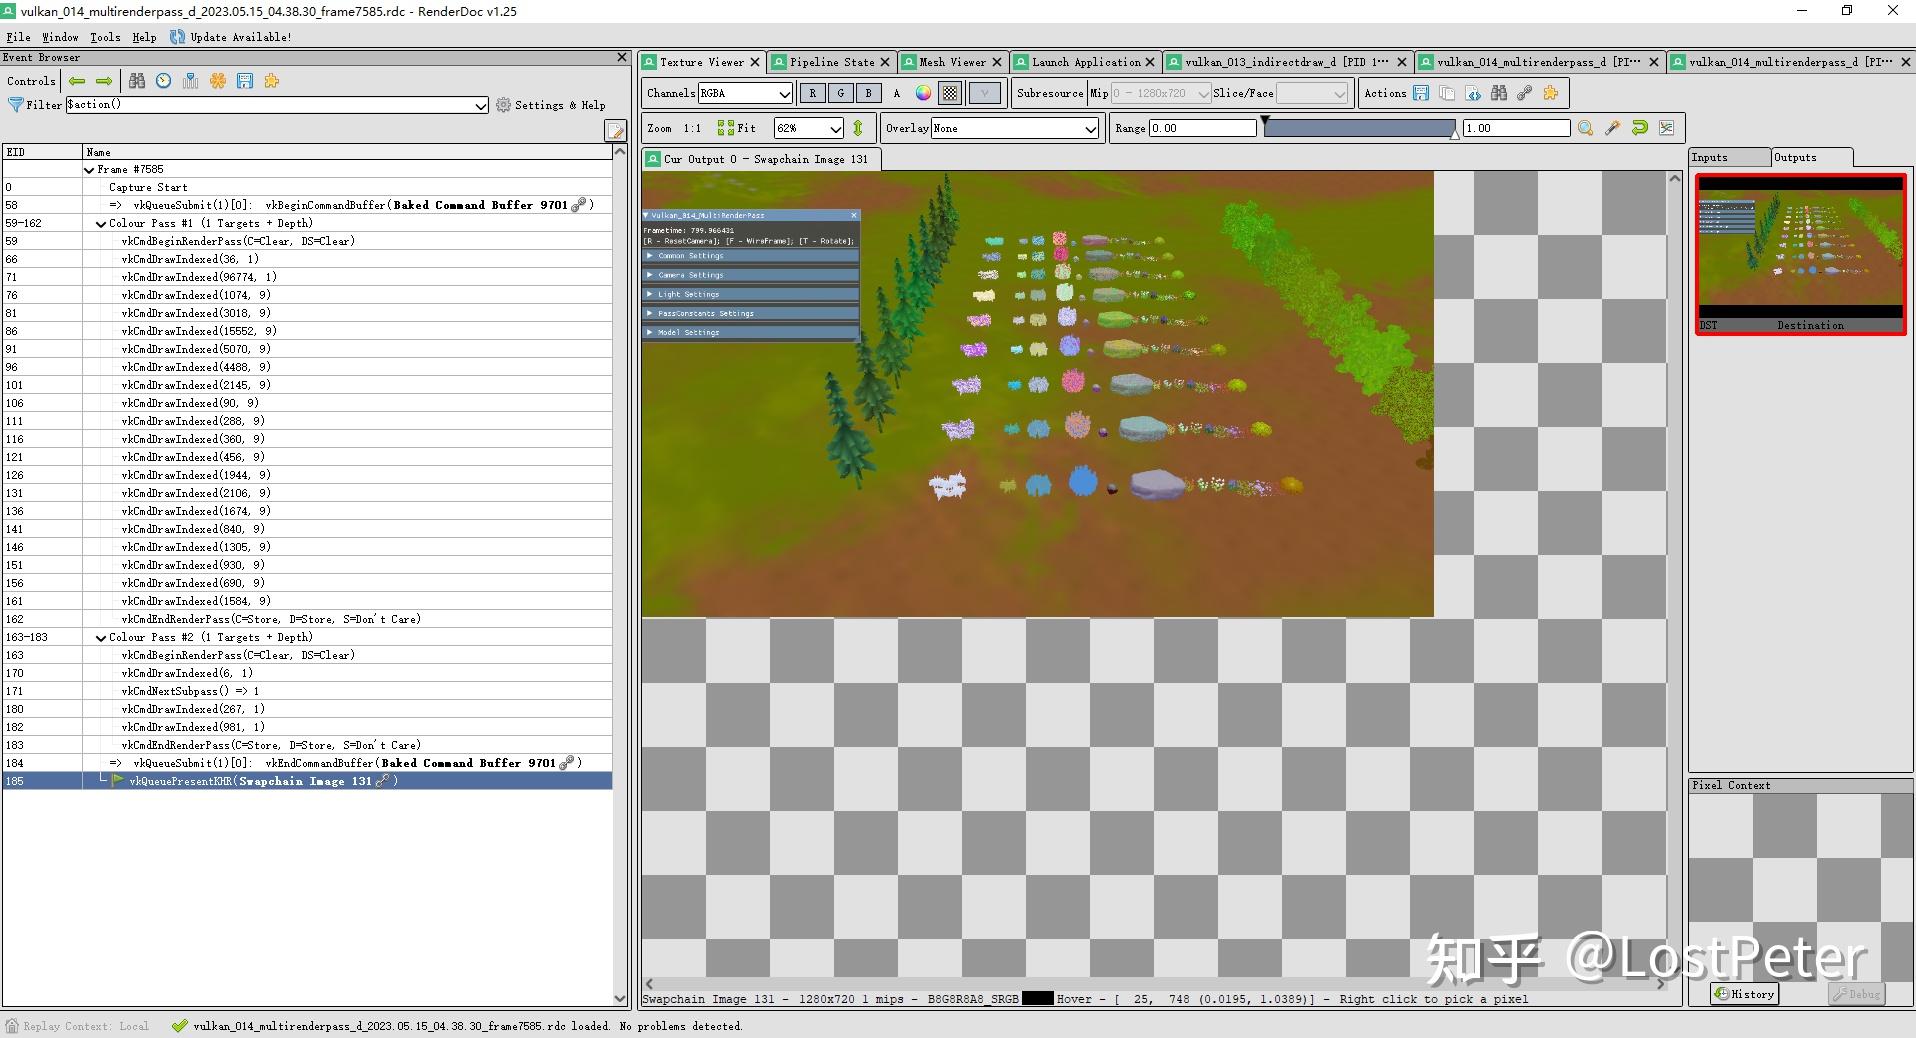Open resource link icon in Actions
Image resolution: width=1916 pixels, height=1038 pixels.
pyautogui.click(x=1525, y=93)
